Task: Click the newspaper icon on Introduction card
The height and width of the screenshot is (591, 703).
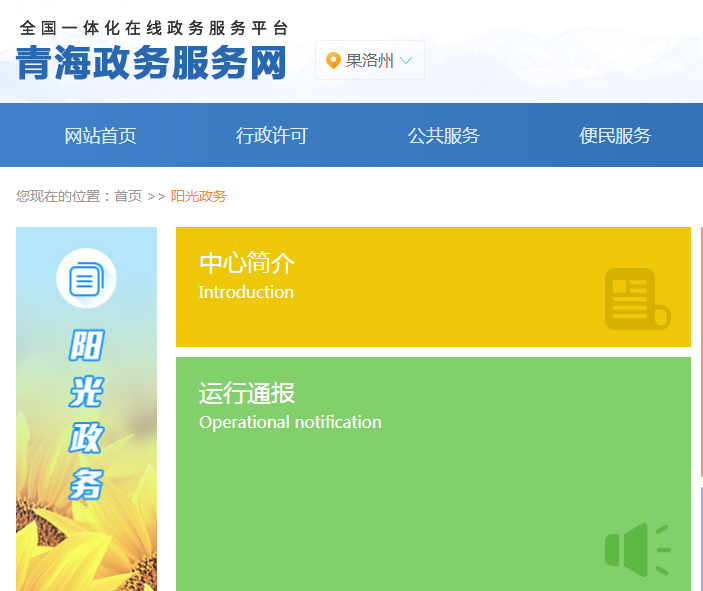Action: click(638, 299)
